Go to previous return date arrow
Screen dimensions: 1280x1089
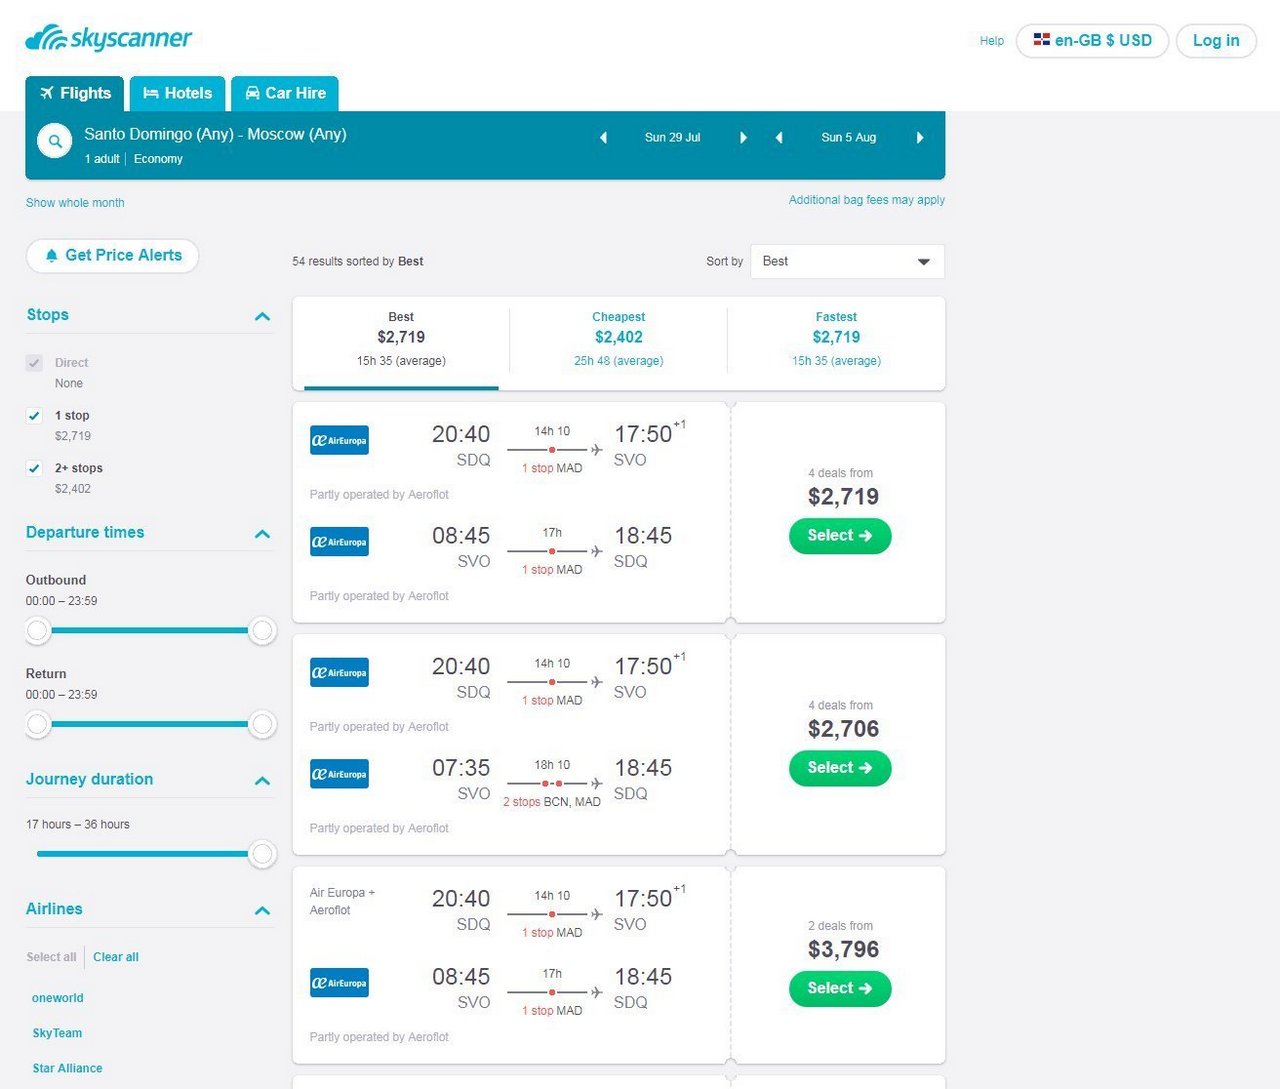pyautogui.click(x=779, y=138)
